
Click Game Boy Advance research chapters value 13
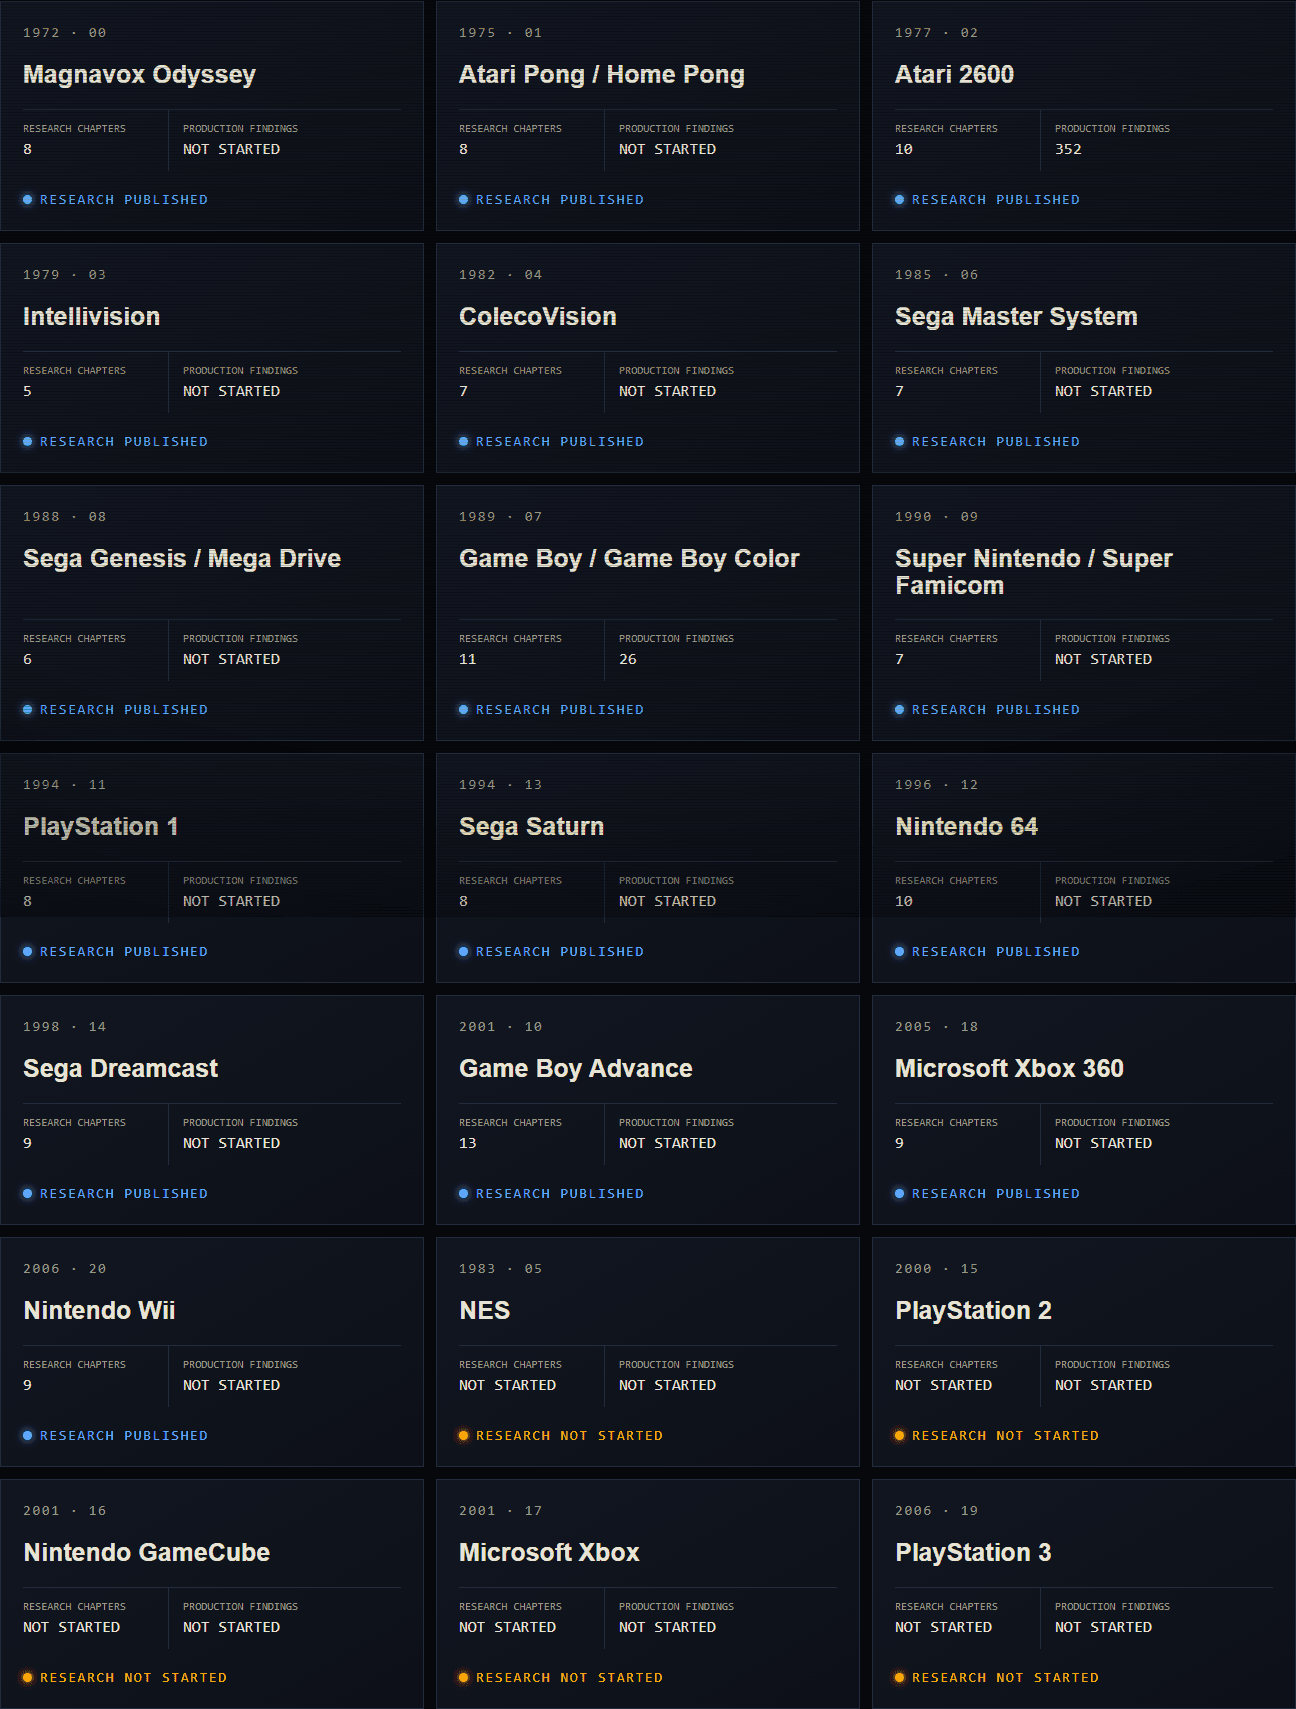467,1143
